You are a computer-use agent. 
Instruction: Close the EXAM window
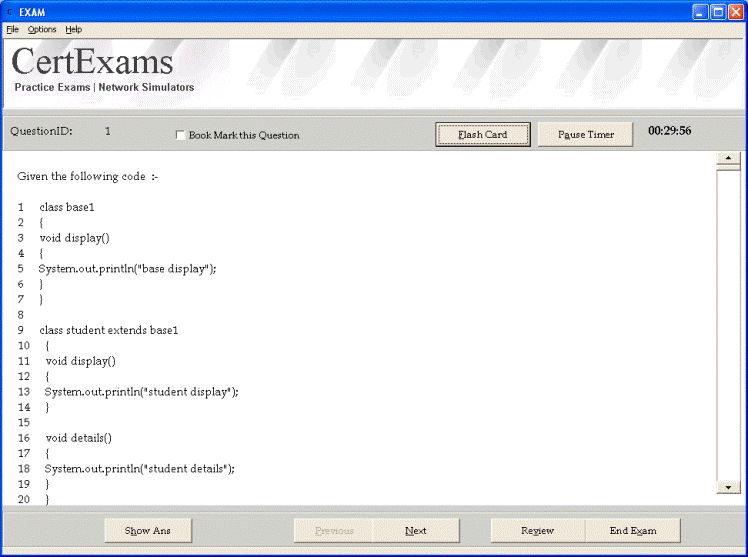tap(736, 12)
